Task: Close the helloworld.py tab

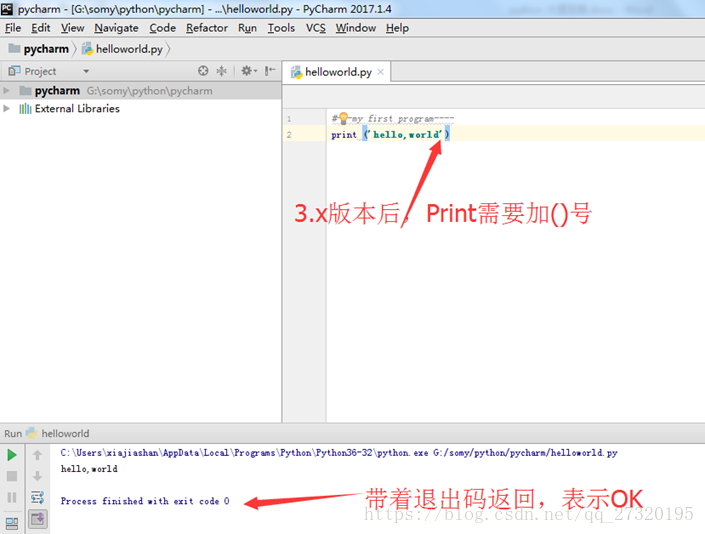Action: 380,72
